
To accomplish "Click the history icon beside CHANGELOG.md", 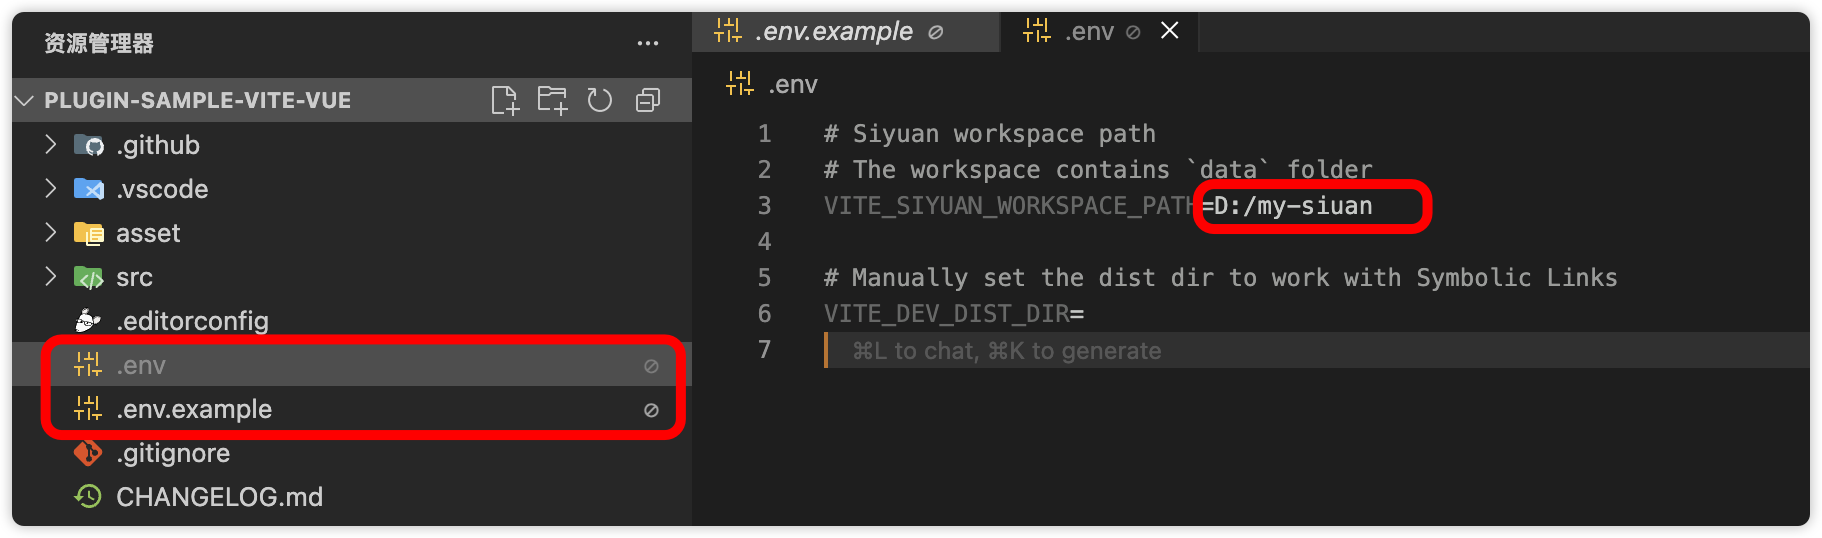I will [x=88, y=497].
